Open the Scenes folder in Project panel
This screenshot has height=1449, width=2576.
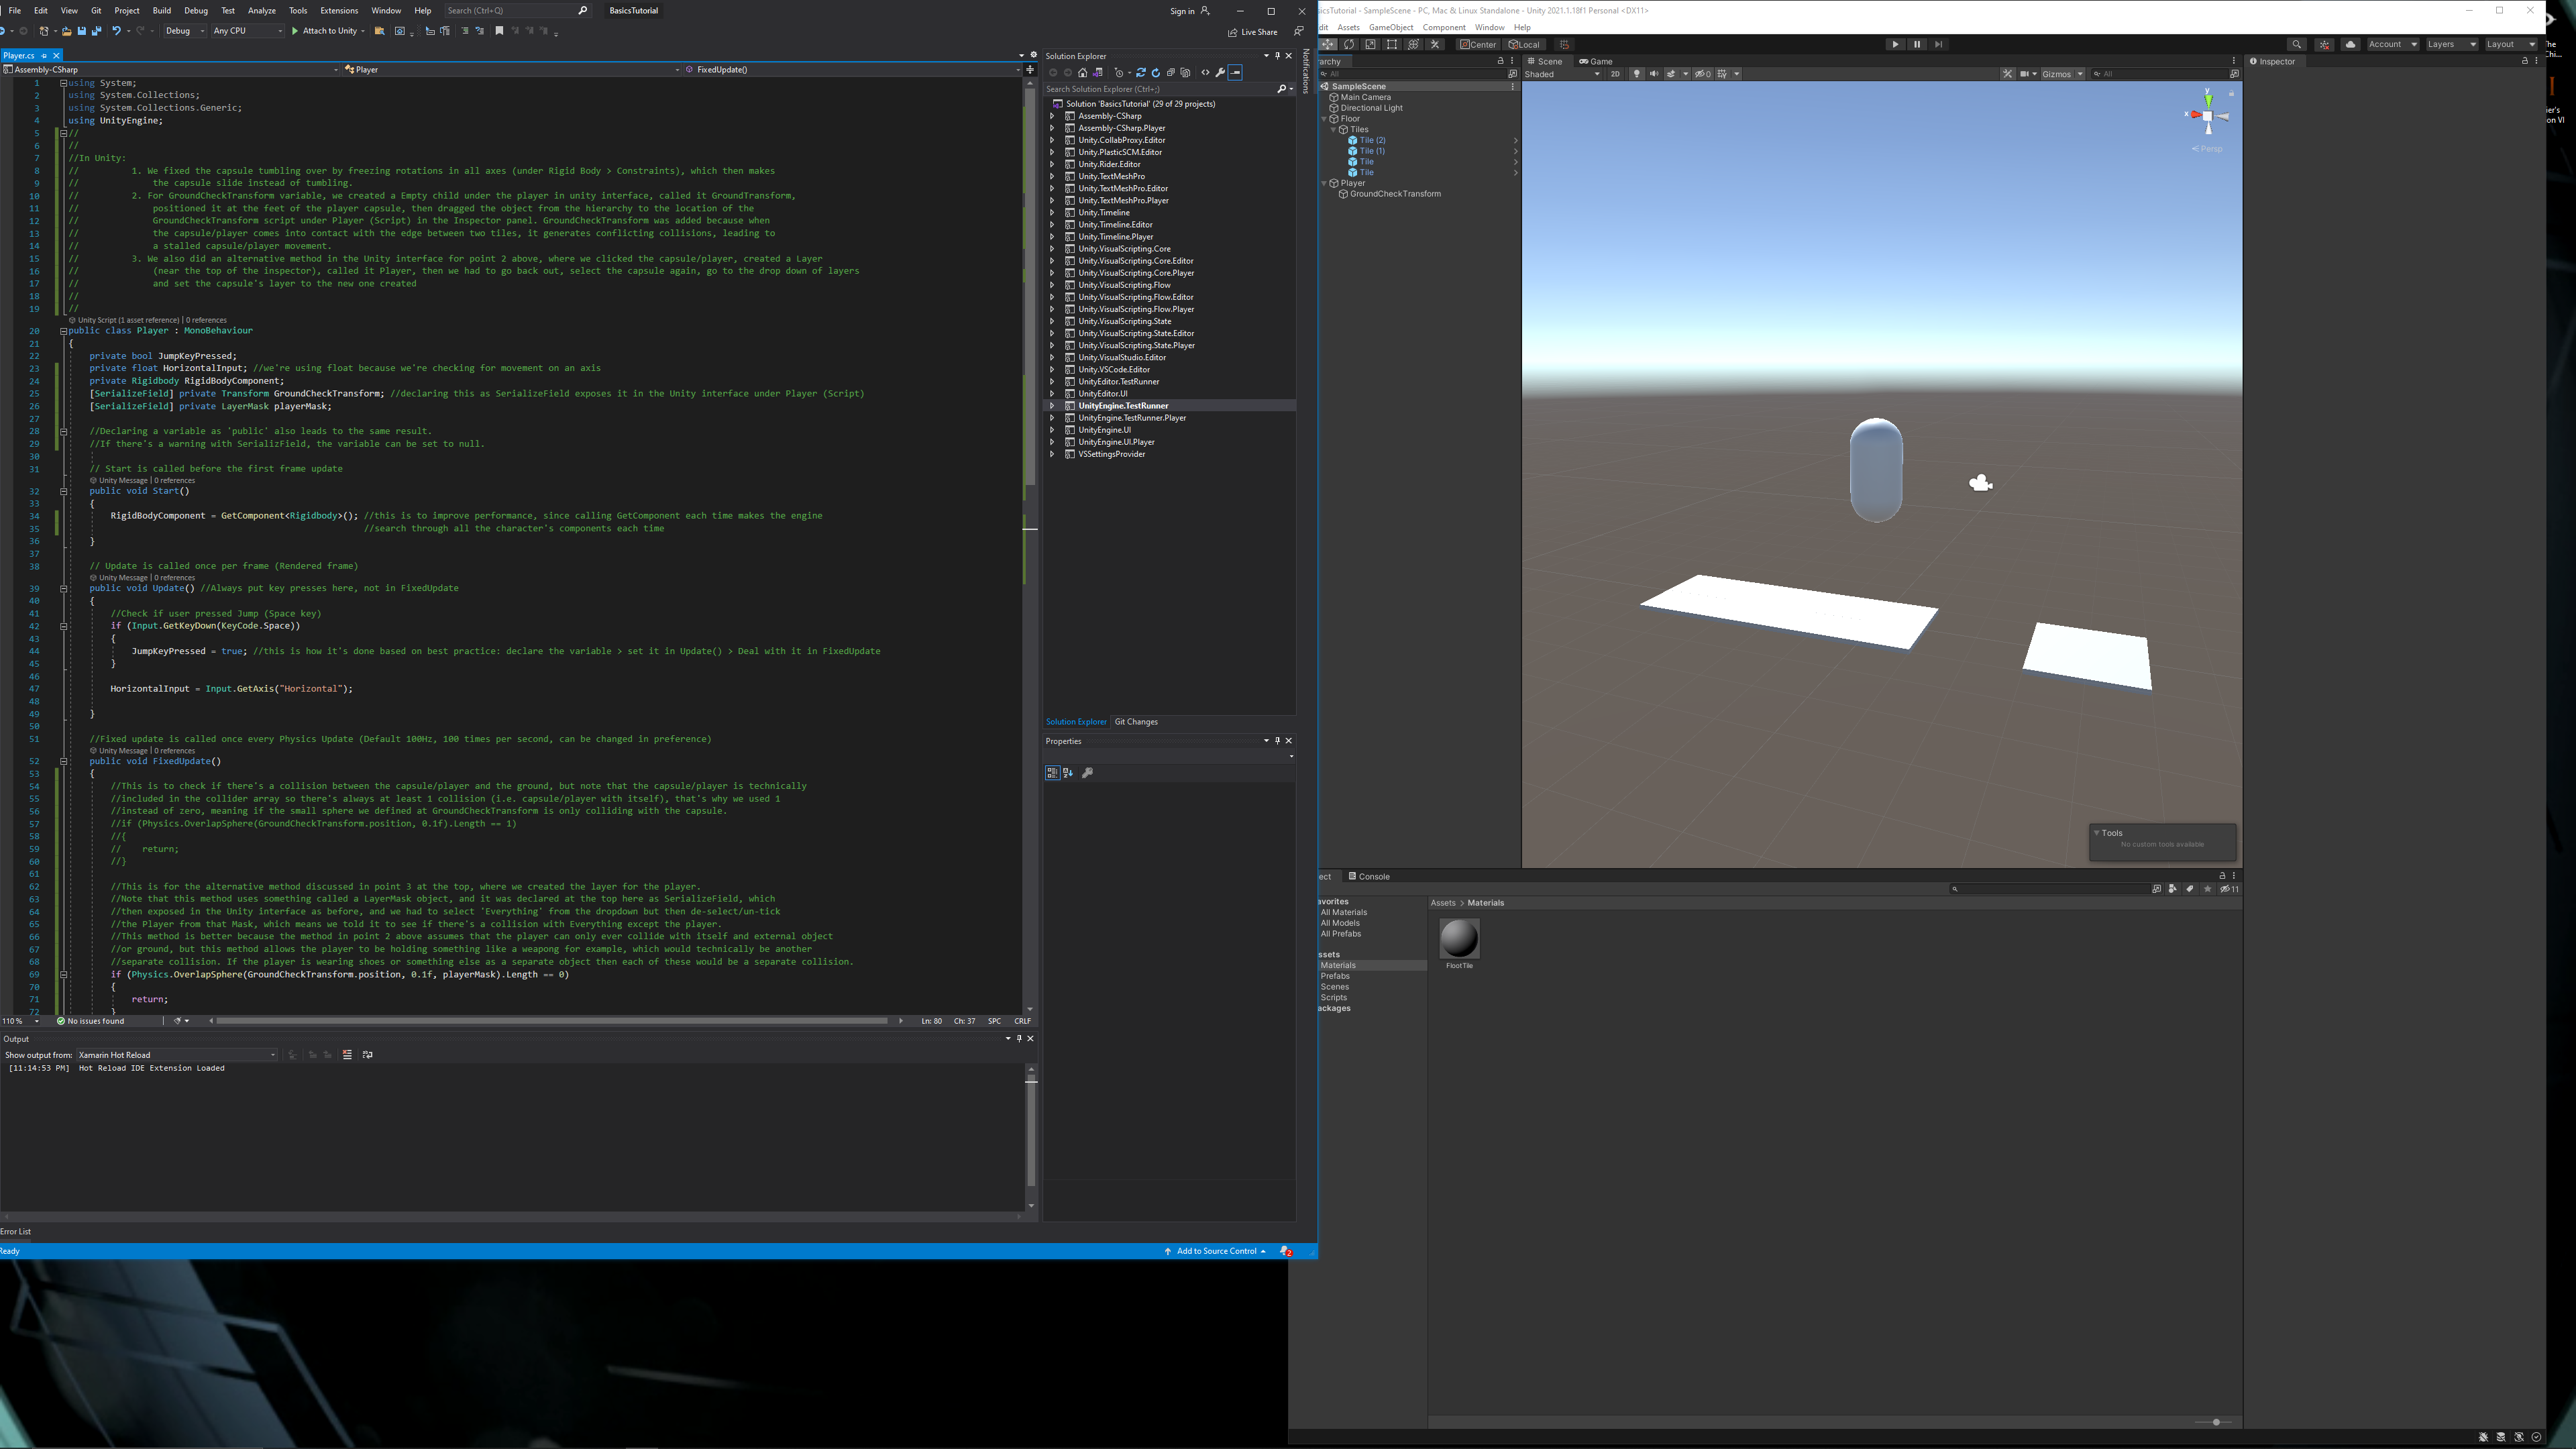[x=1334, y=987]
